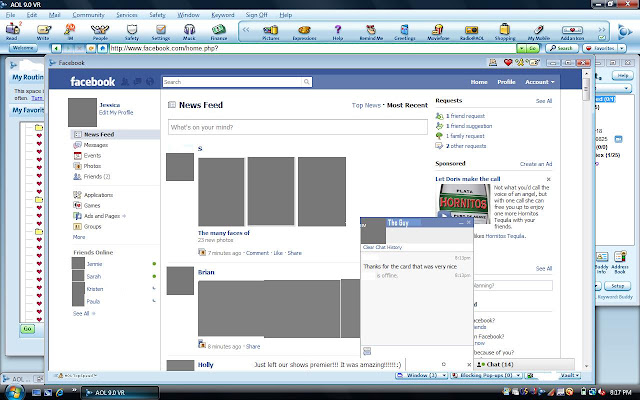Click the What's on your mind field
The height and width of the screenshot is (400, 640).
click(x=298, y=127)
